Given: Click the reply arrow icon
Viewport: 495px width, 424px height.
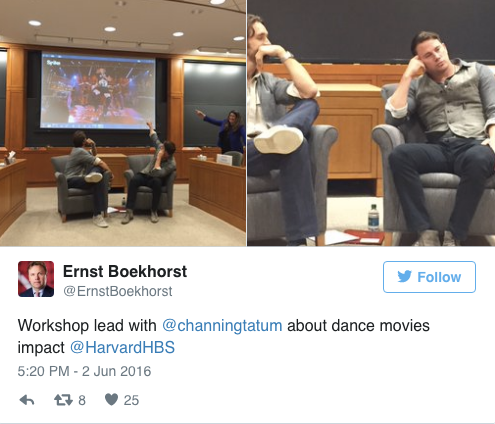Looking at the screenshot, I should (x=27, y=400).
